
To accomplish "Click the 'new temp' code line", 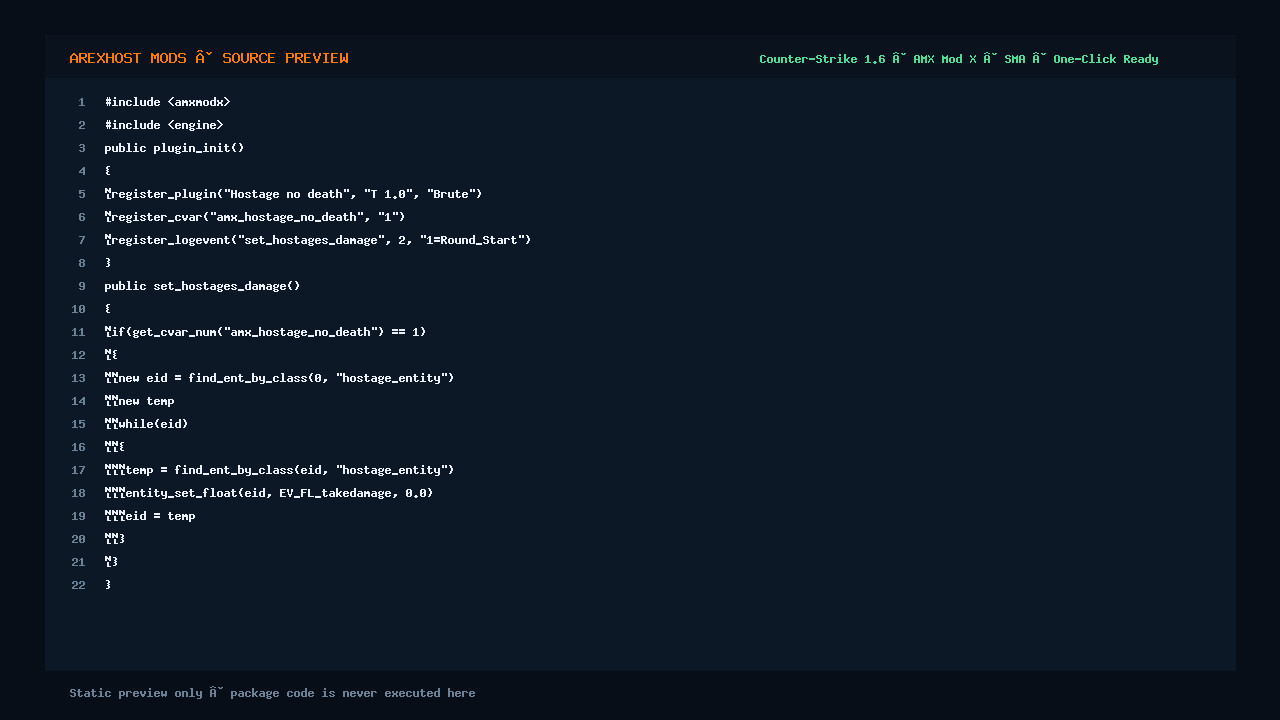I will 139,401.
